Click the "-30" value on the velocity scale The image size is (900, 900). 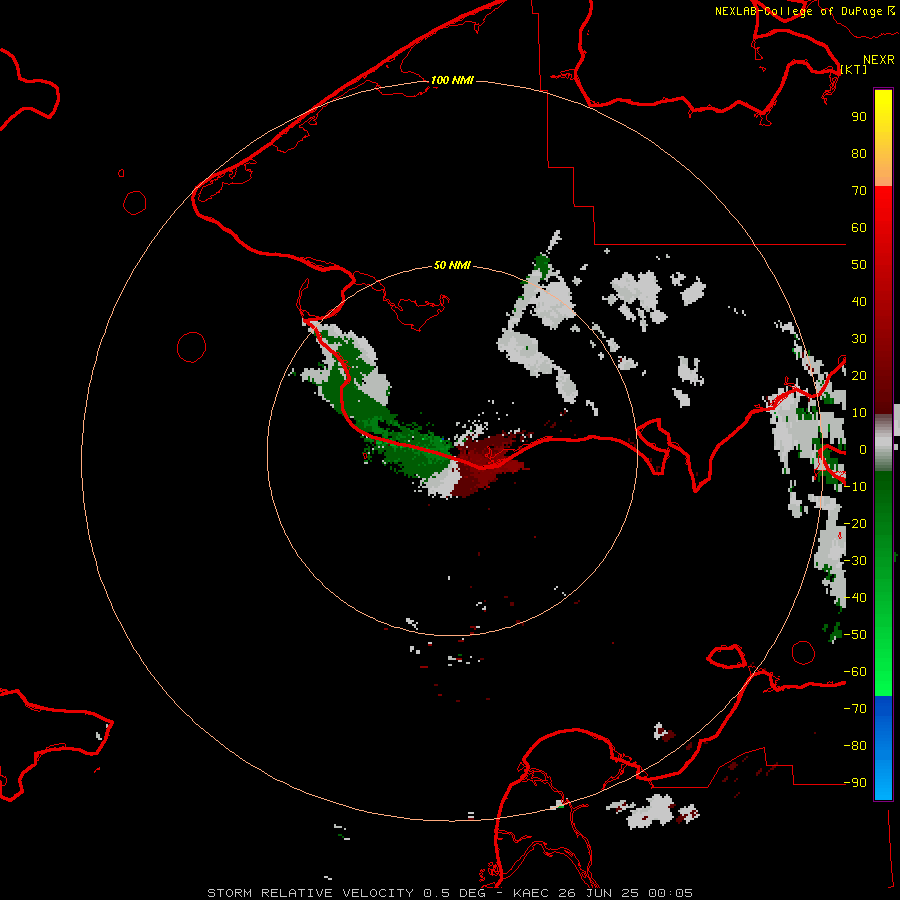(855, 560)
